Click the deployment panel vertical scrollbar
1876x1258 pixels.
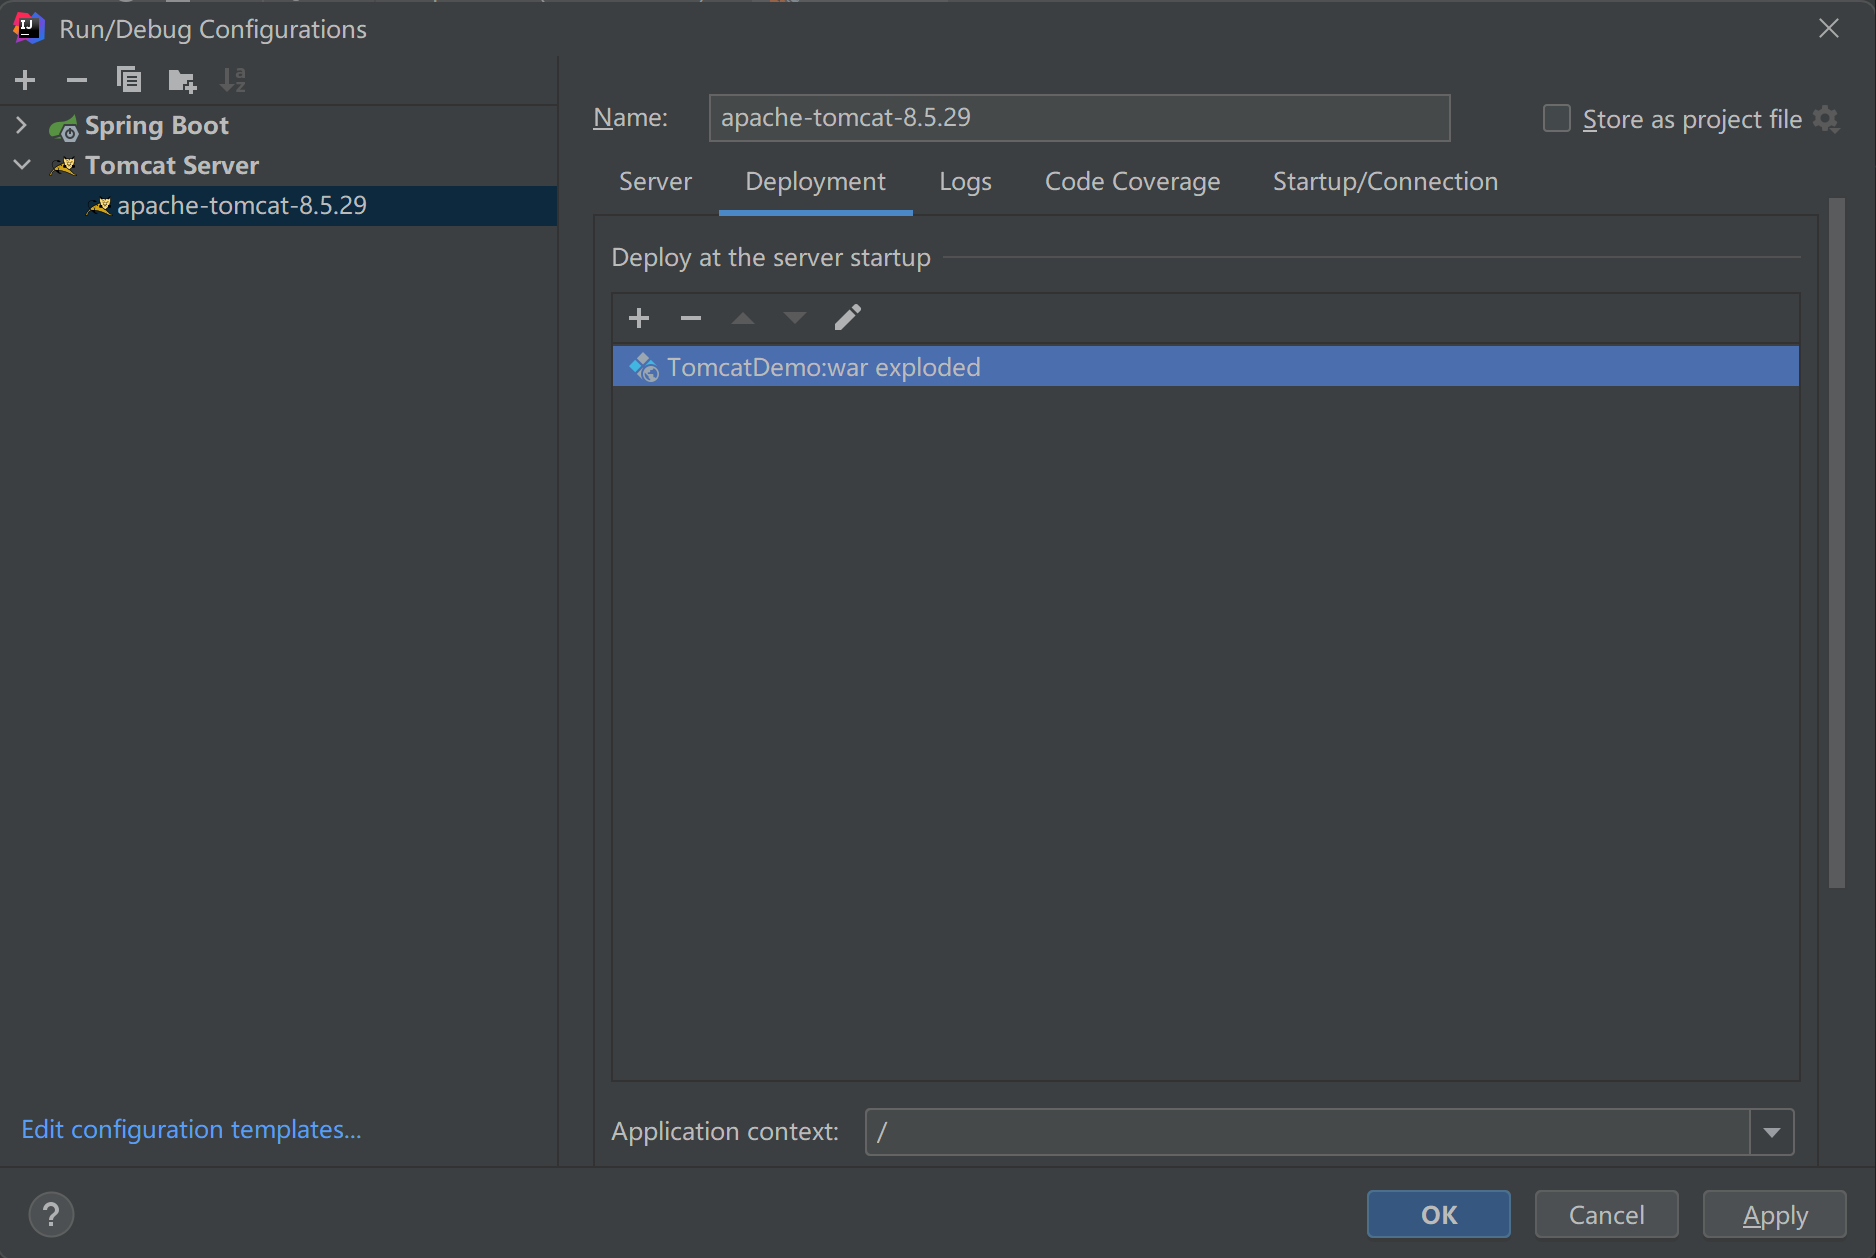point(1836,543)
